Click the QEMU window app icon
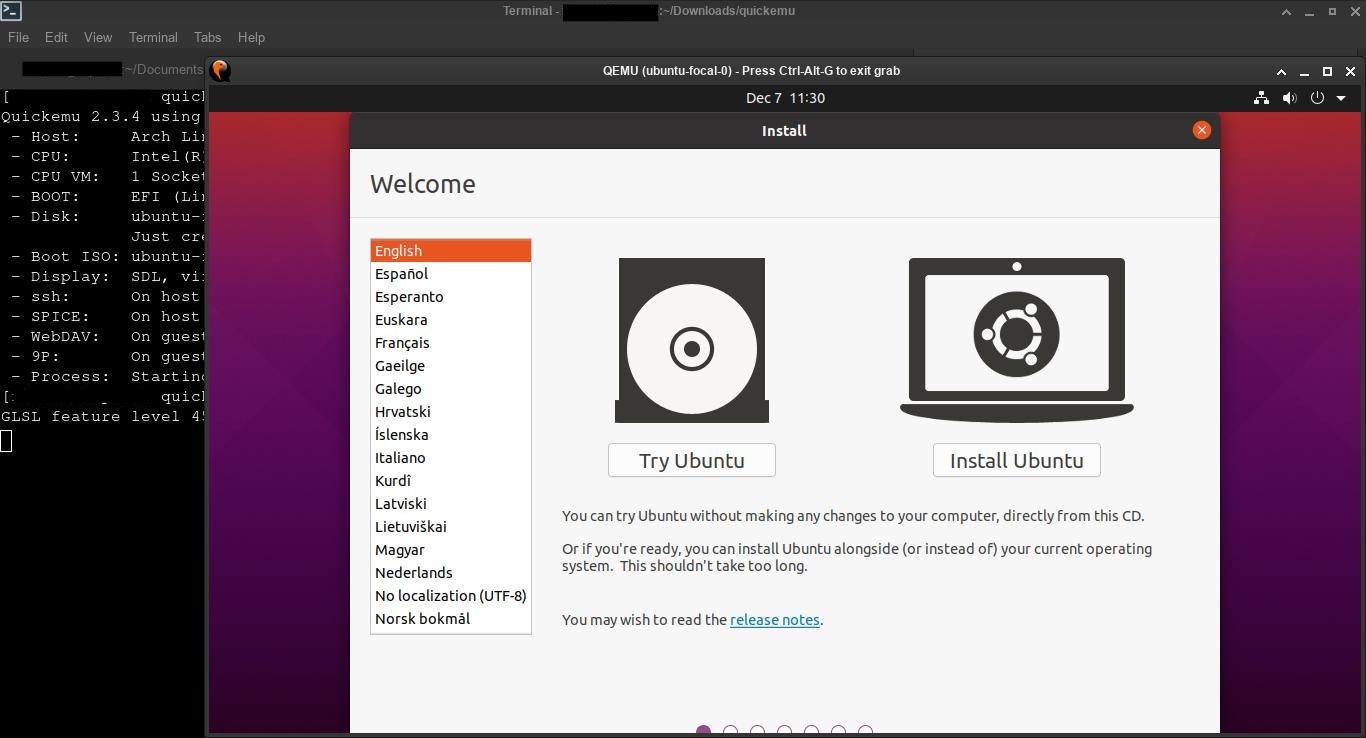1366x738 pixels. tap(220, 70)
